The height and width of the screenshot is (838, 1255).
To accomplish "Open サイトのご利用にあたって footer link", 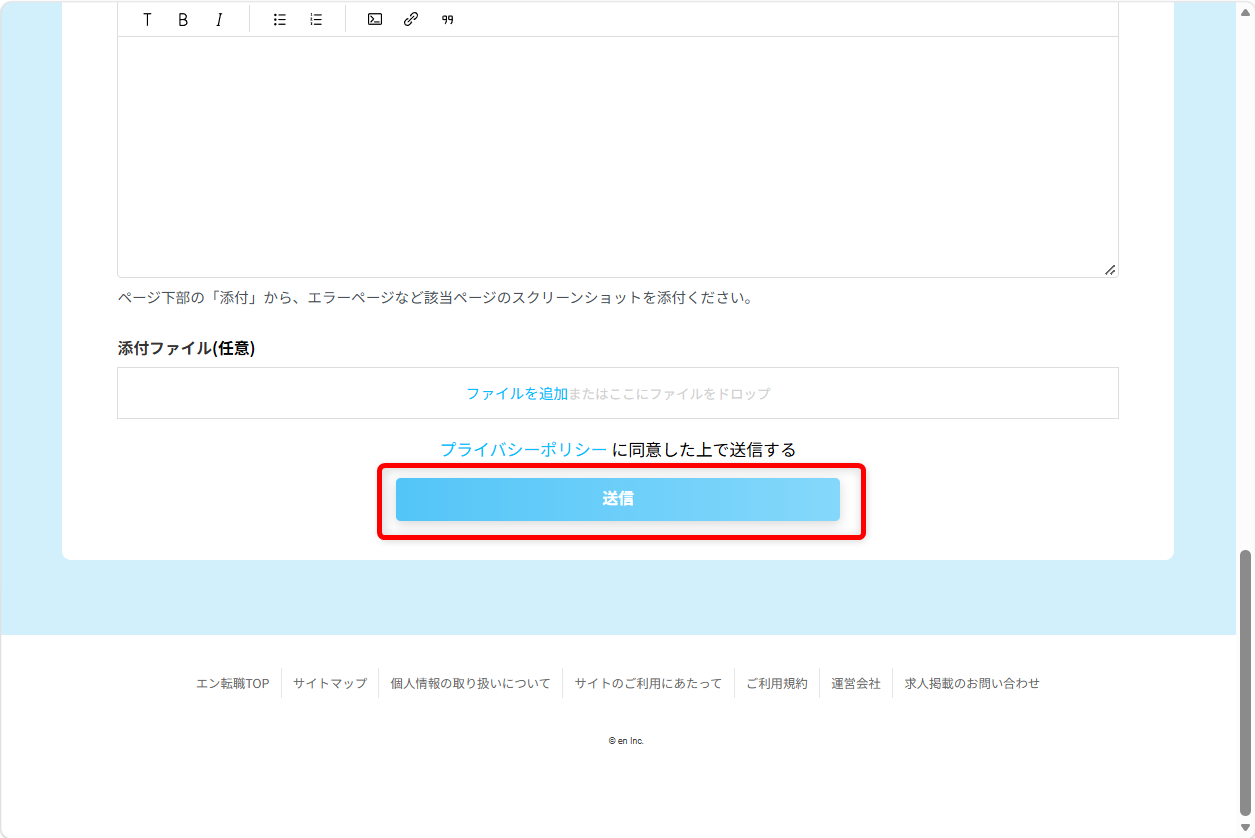I will pyautogui.click(x=648, y=684).
